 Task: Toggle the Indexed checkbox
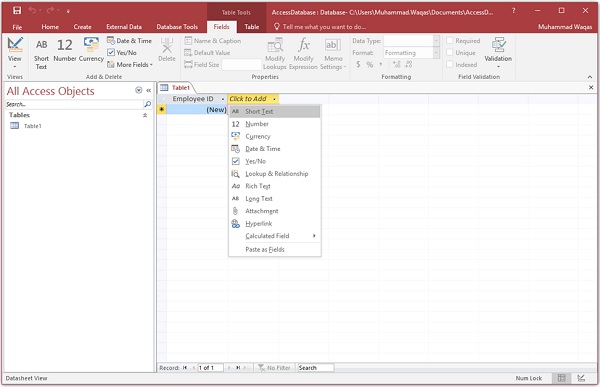coord(450,64)
